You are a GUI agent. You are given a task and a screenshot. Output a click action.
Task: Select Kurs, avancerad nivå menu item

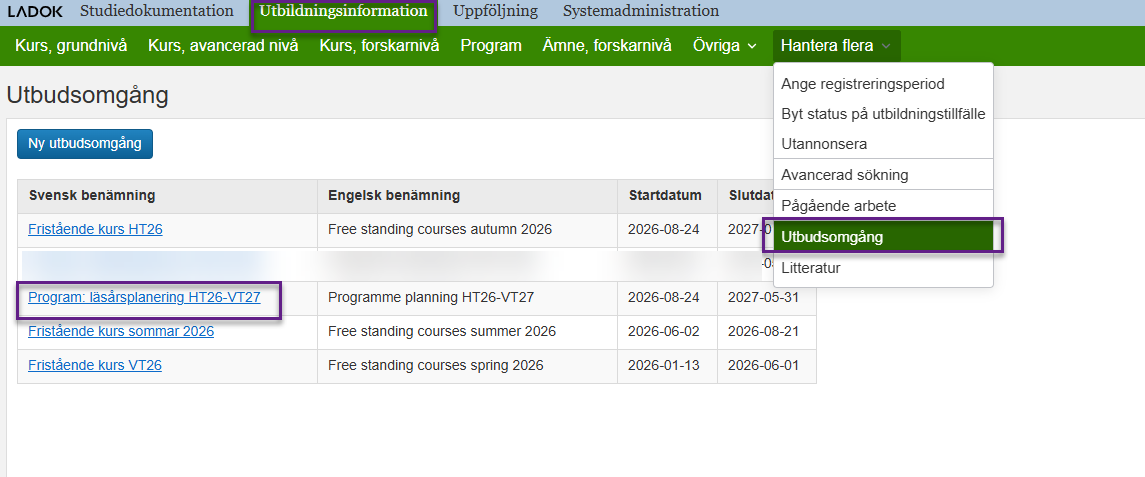click(x=223, y=46)
